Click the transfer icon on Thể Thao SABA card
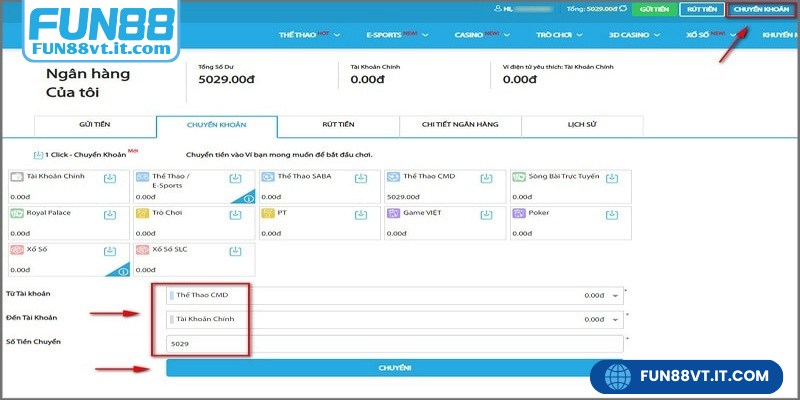This screenshot has width=800, height=400. pos(361,179)
